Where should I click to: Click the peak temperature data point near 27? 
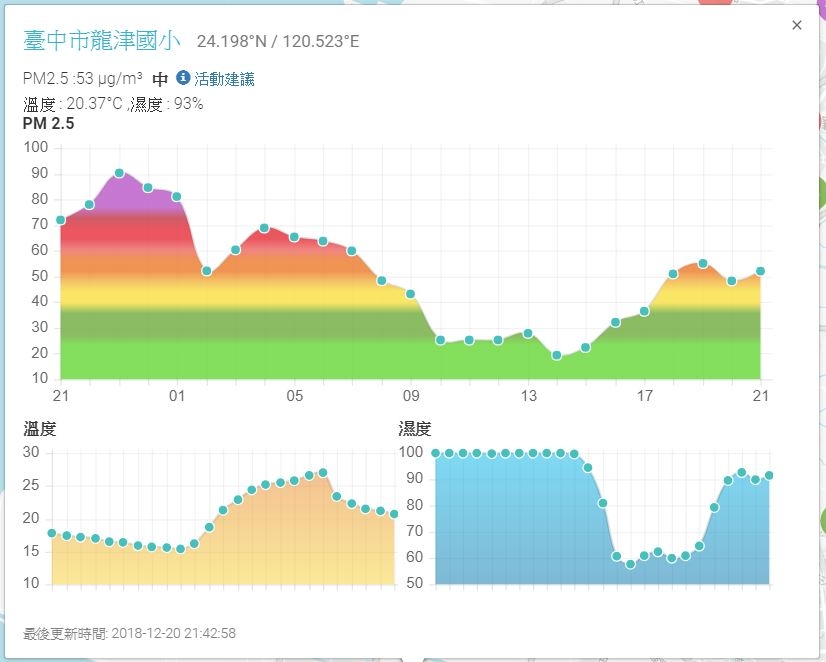pyautogui.click(x=323, y=472)
